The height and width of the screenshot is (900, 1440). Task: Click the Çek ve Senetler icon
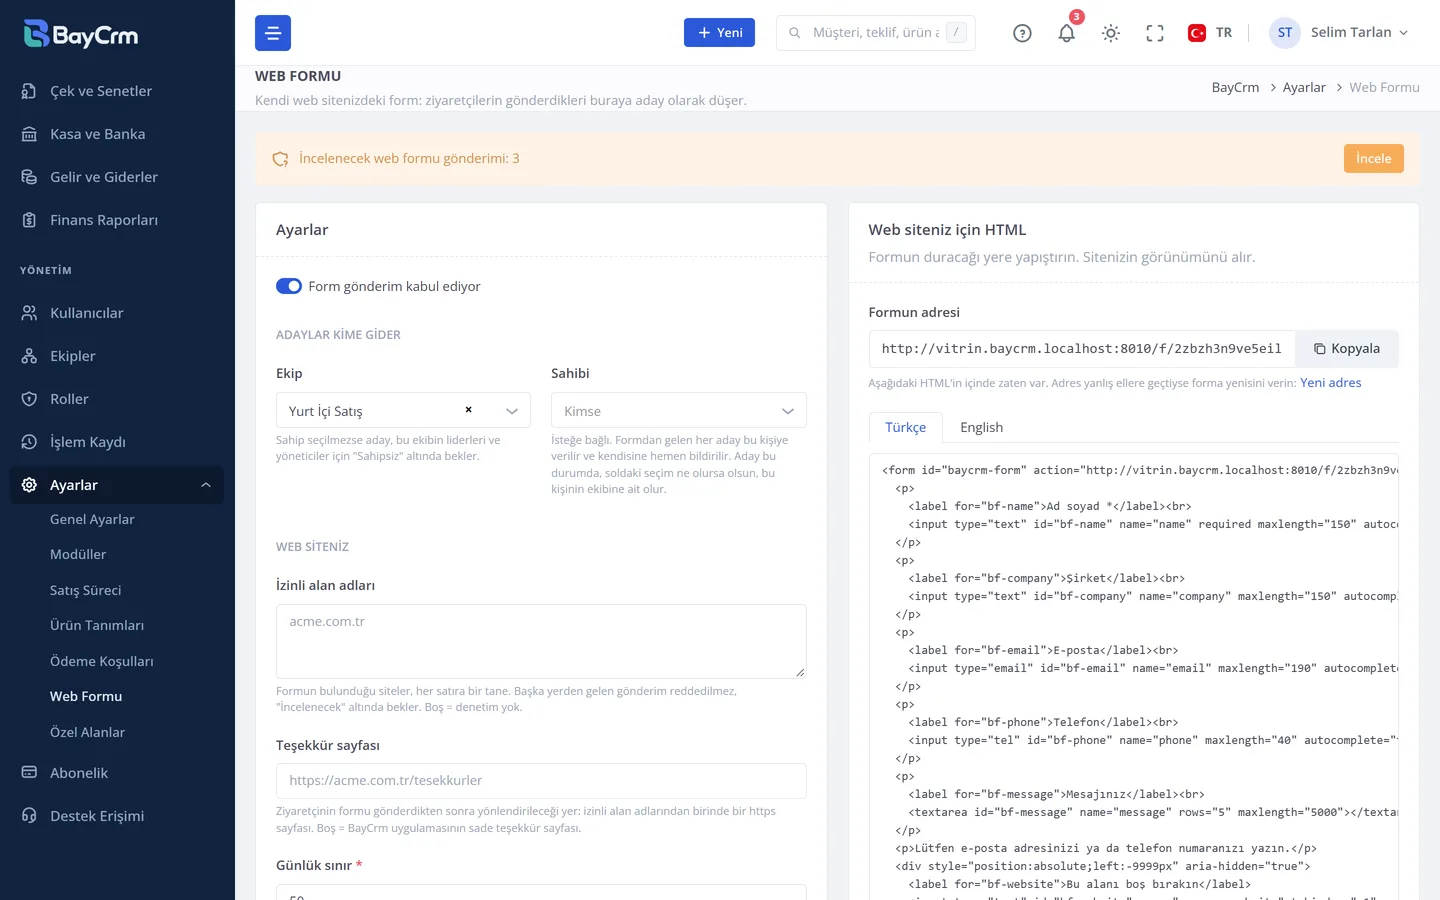coord(29,91)
